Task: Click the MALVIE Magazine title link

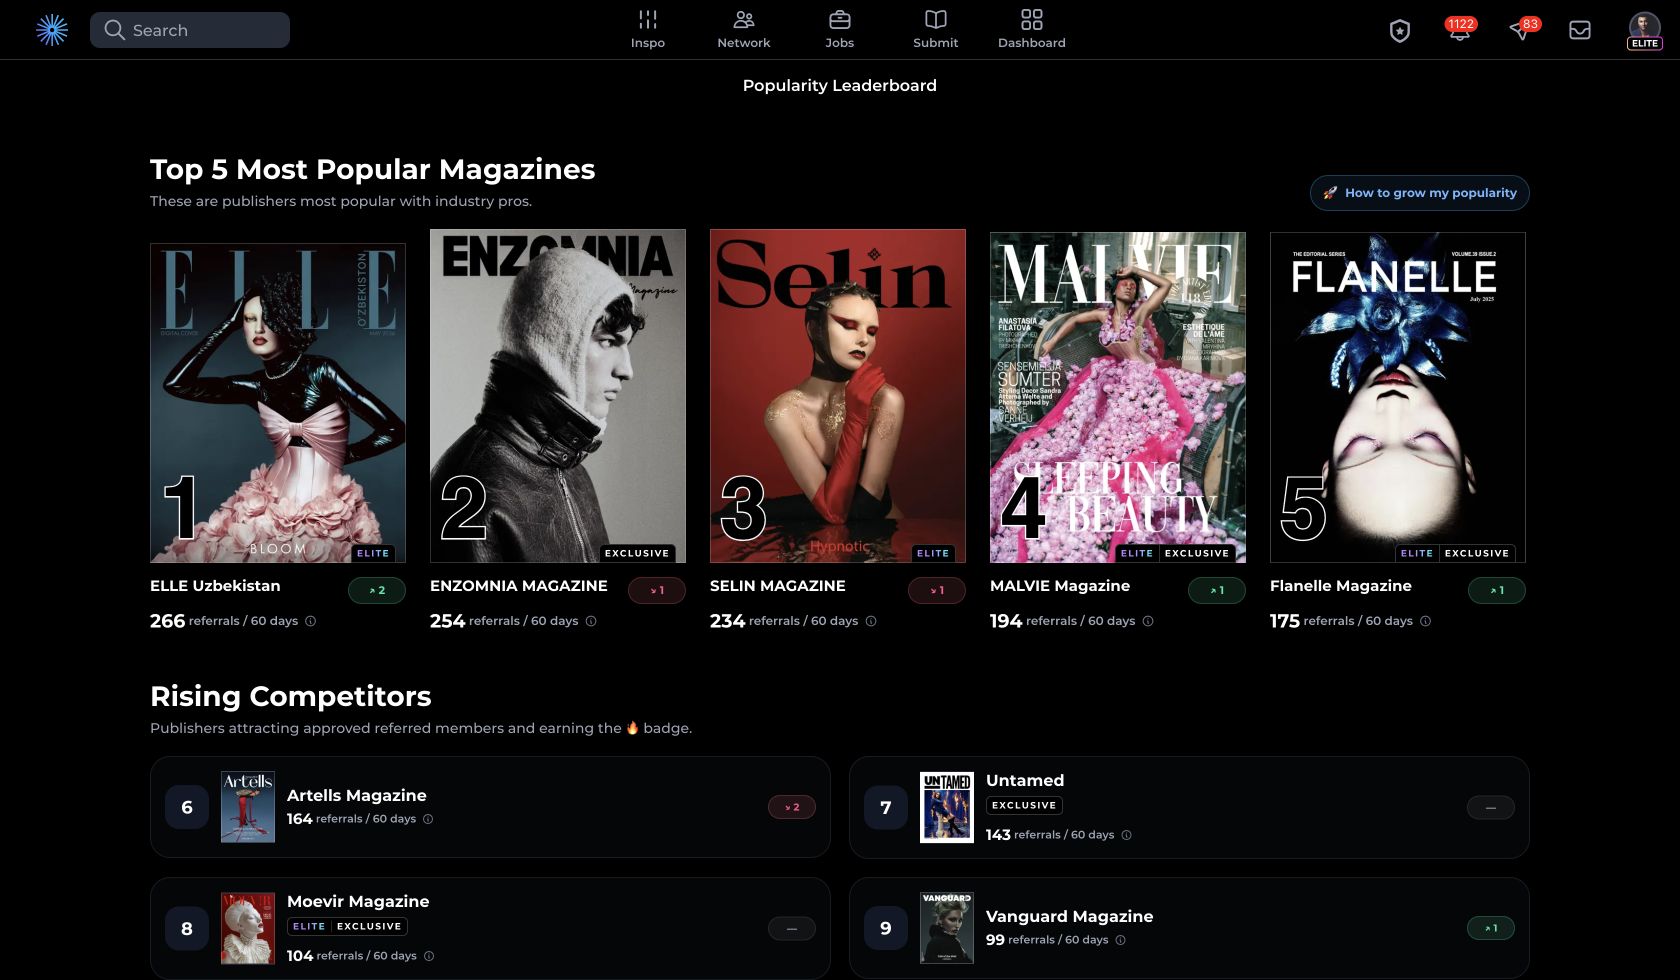Action: coord(1060,586)
